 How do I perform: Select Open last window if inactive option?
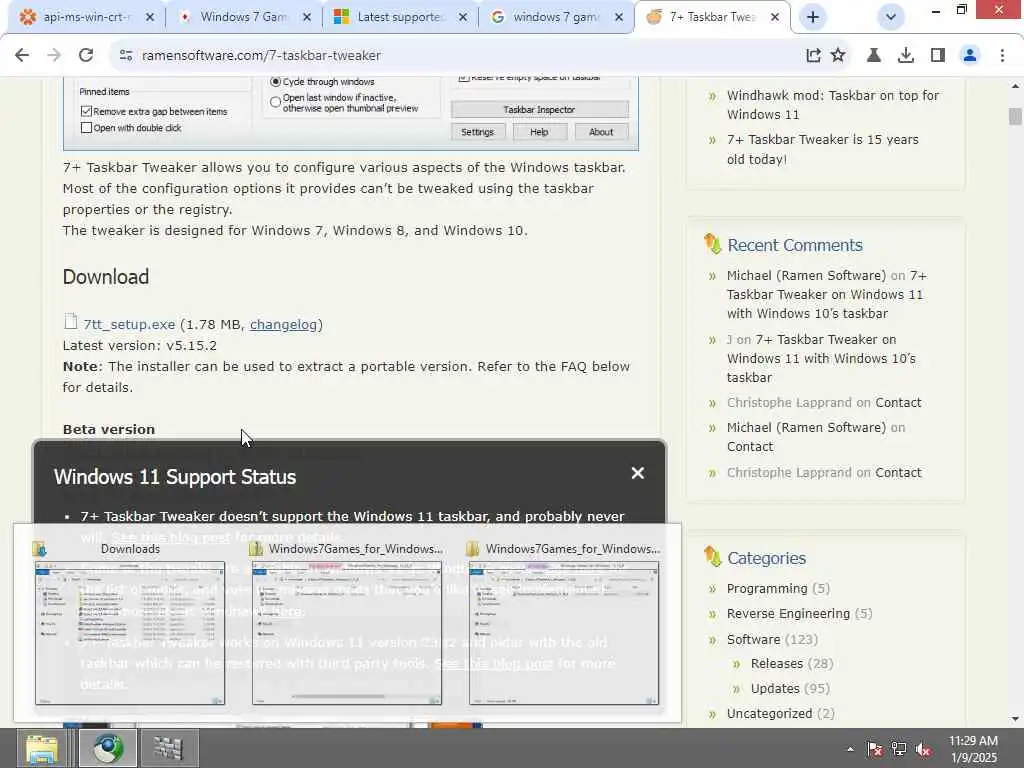276,102
